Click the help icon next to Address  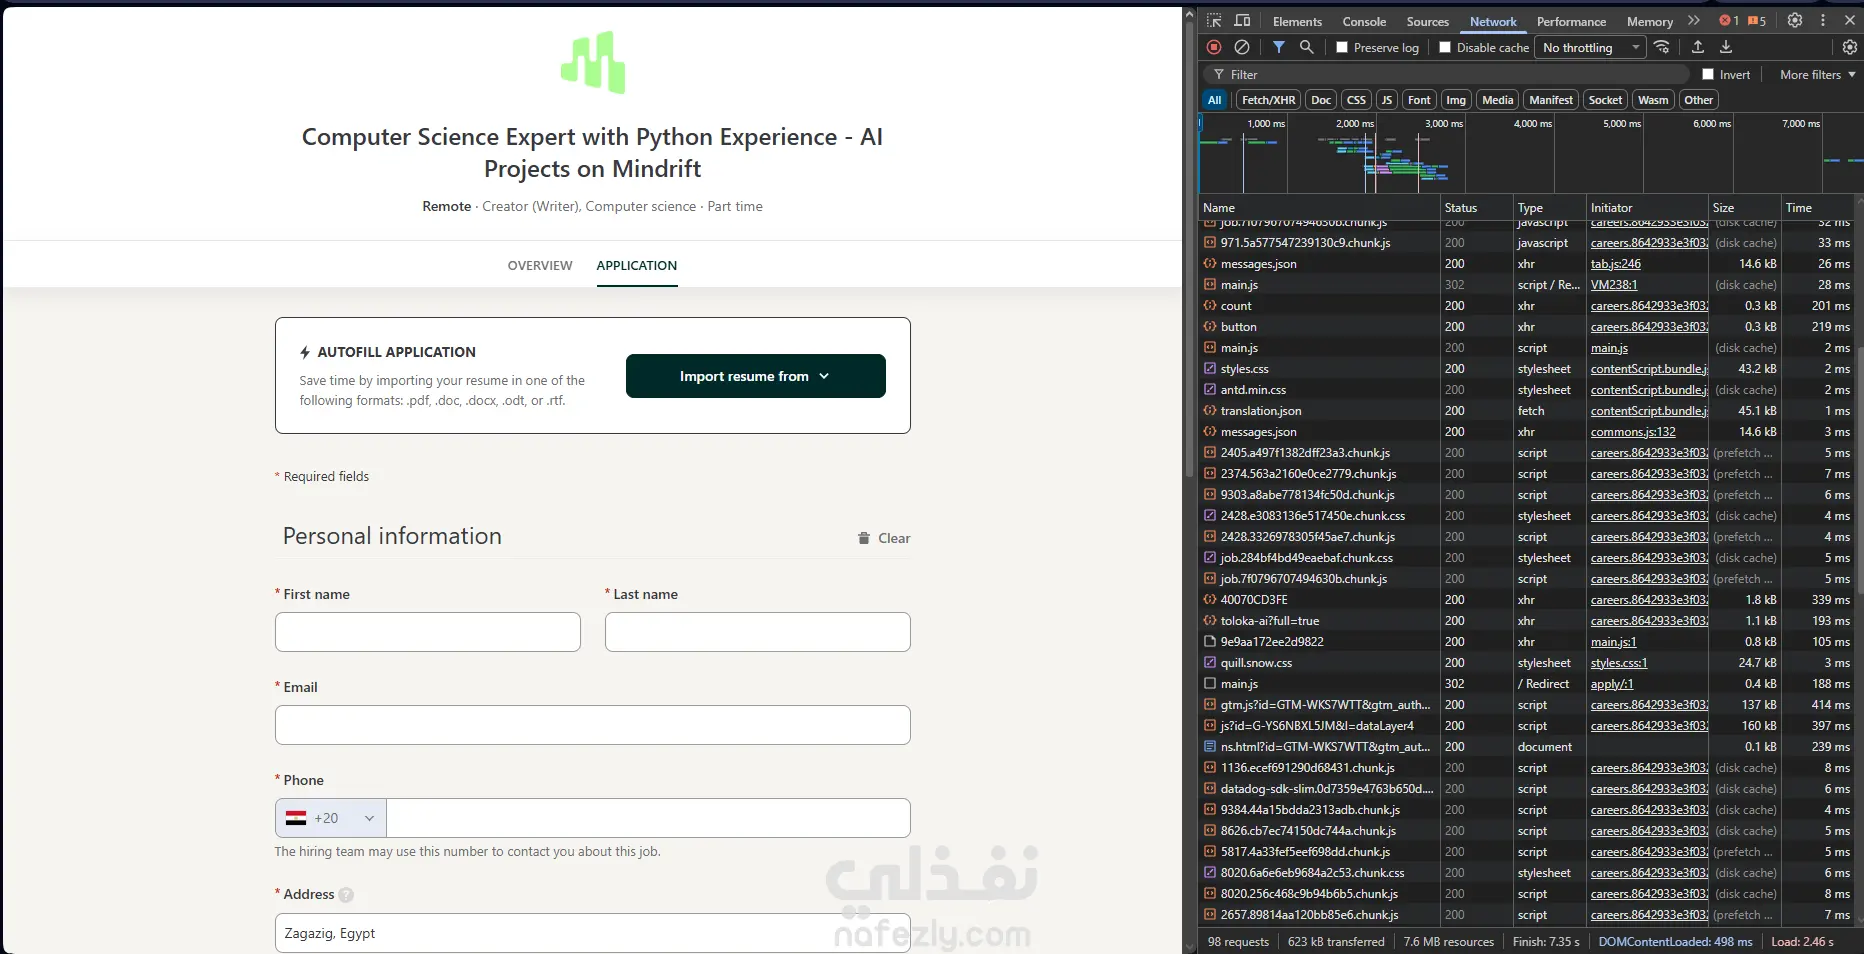coord(346,895)
